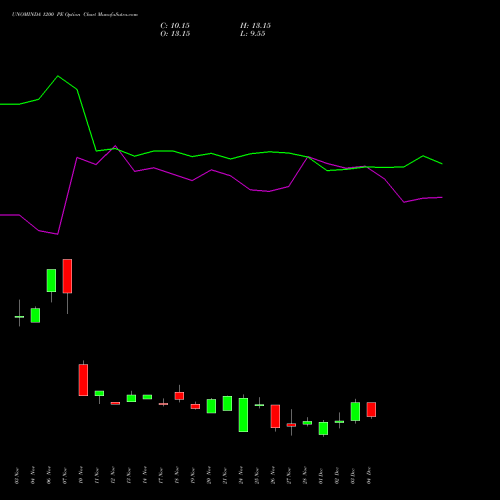The width and height of the screenshot is (500, 500).
Task: Click the green candle for 21 Nov
Action: coord(227,403)
